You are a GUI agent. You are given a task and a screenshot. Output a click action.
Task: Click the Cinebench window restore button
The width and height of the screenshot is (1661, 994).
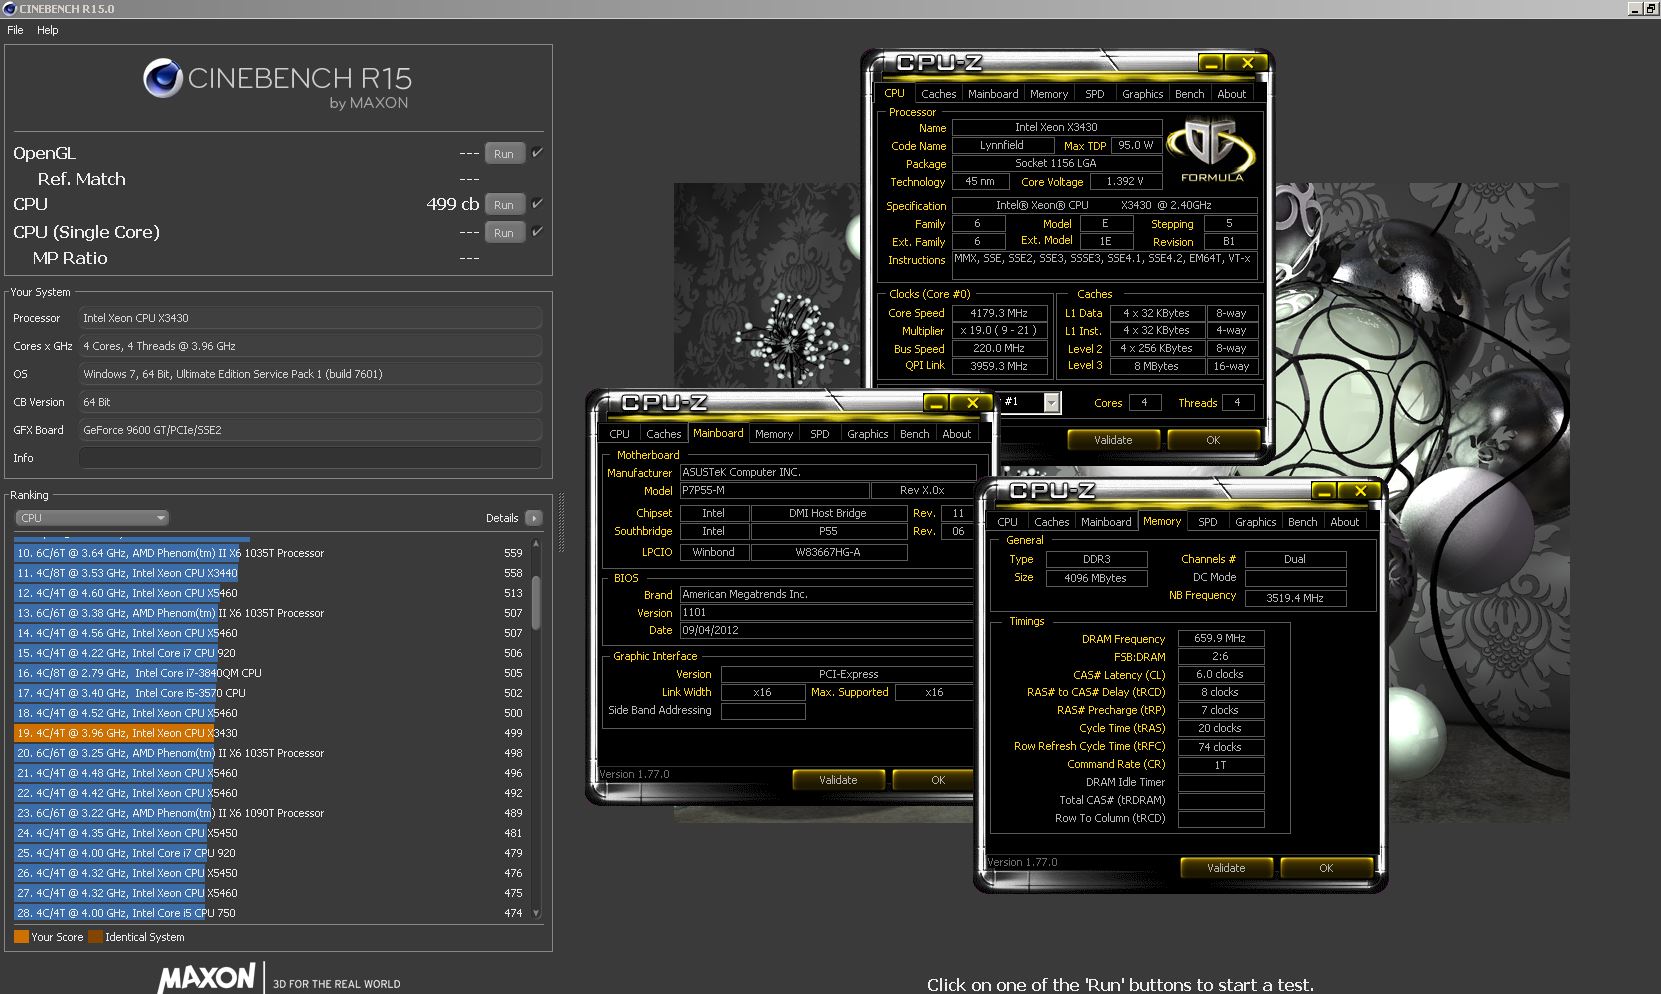click(x=1651, y=9)
